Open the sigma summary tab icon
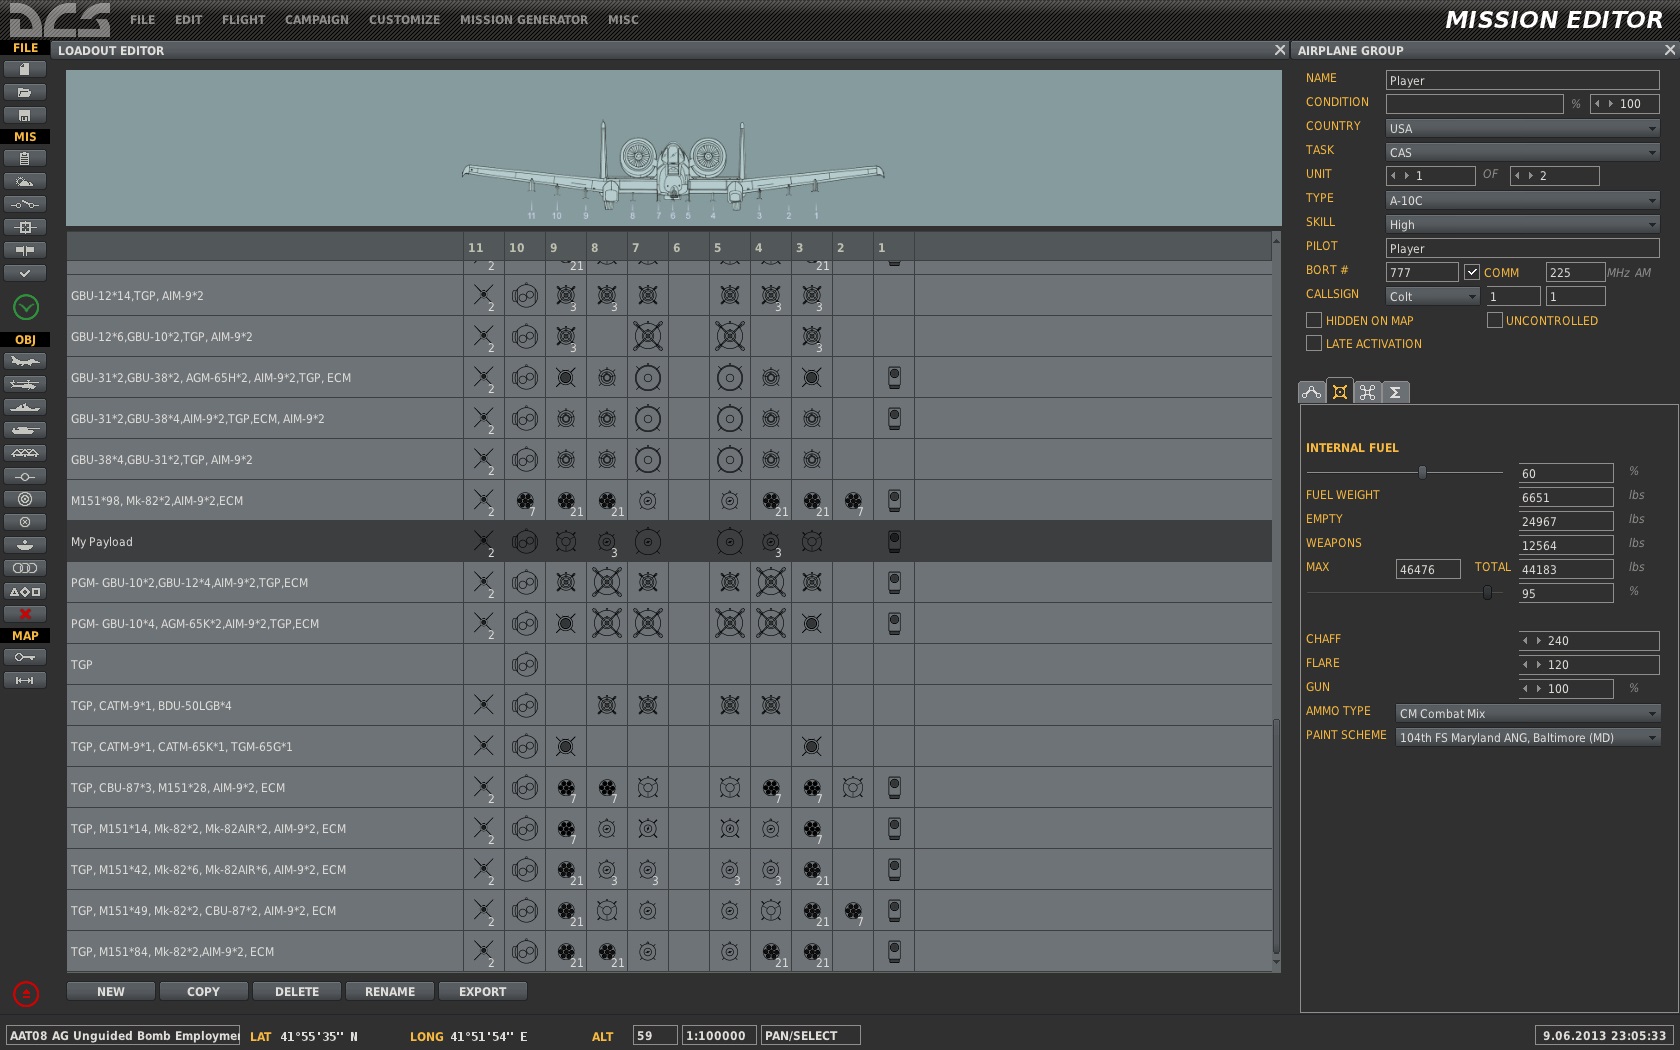Viewport: 1680px width, 1050px height. click(1395, 392)
